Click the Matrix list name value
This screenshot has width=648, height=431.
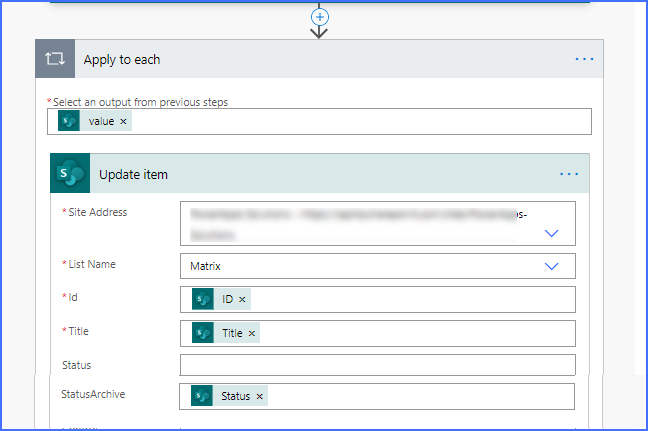click(205, 266)
